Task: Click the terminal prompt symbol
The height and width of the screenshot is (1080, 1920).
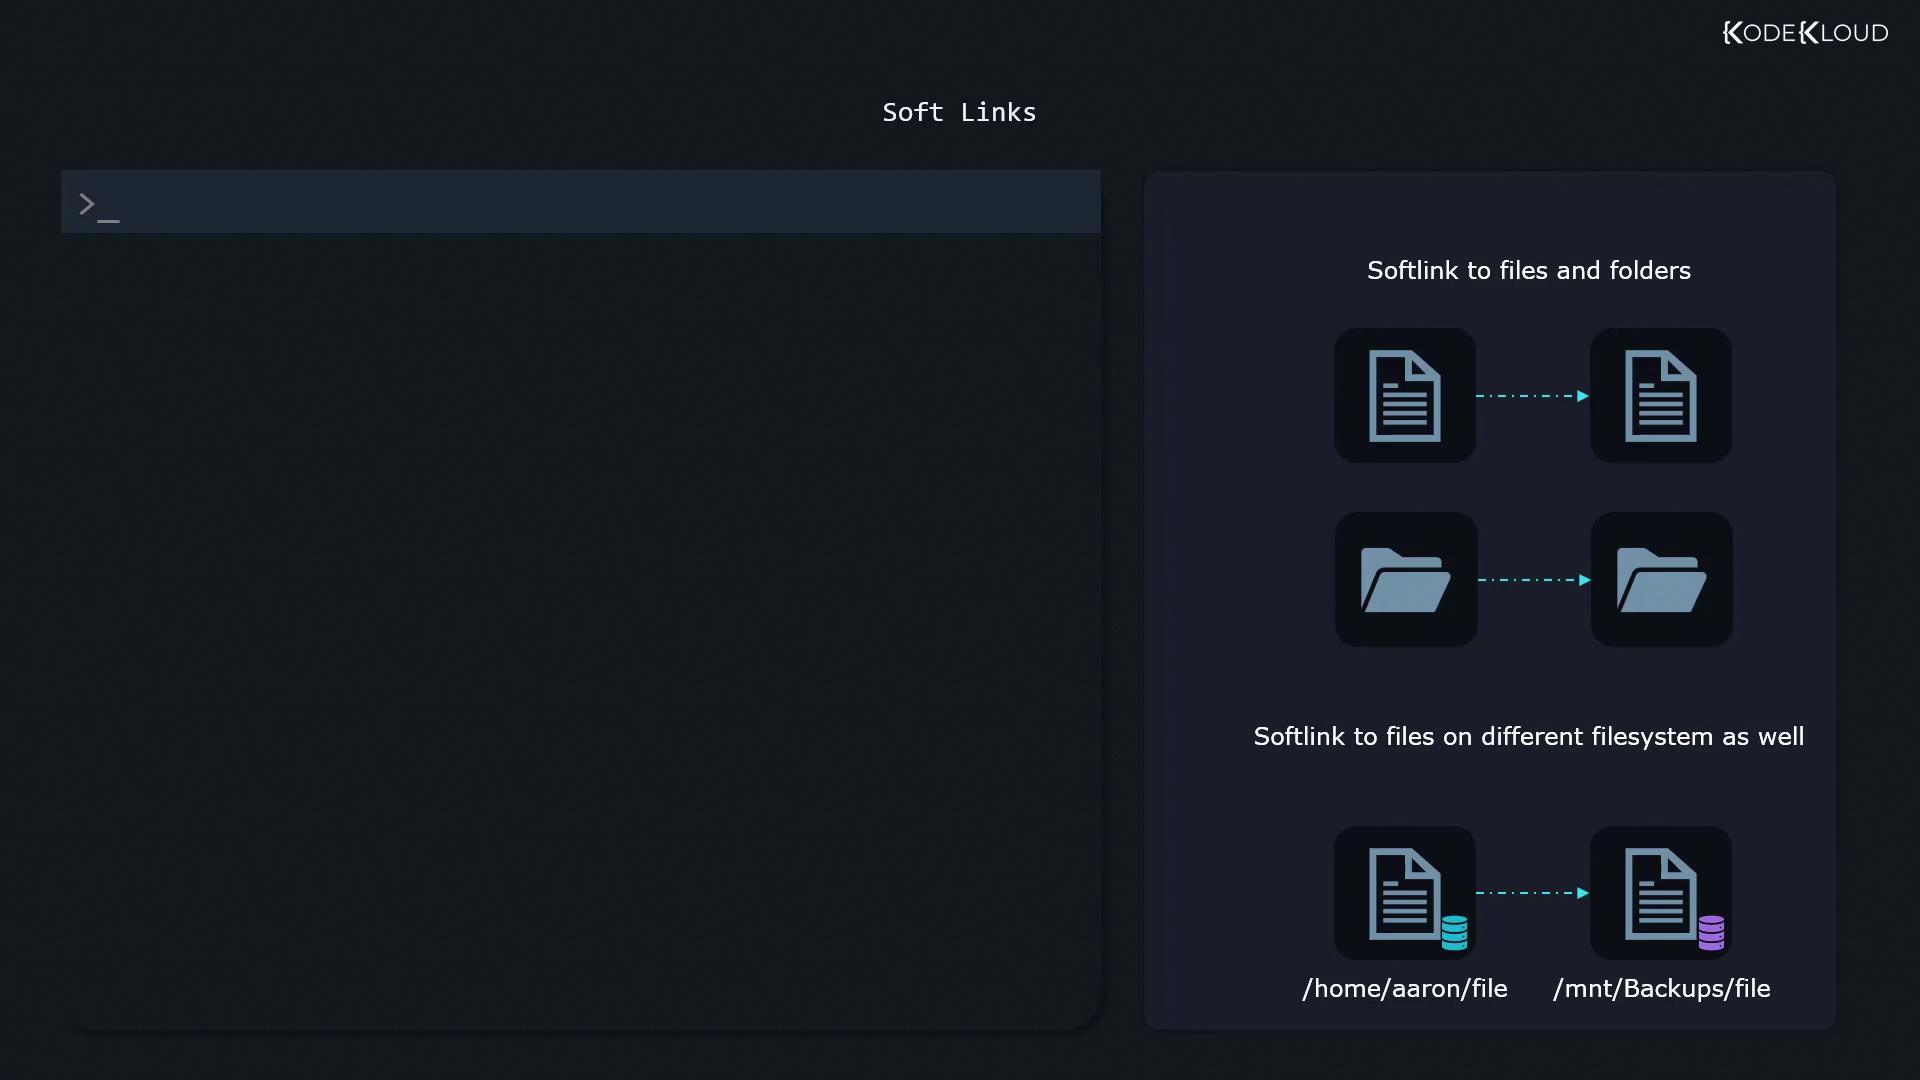Action: click(97, 206)
